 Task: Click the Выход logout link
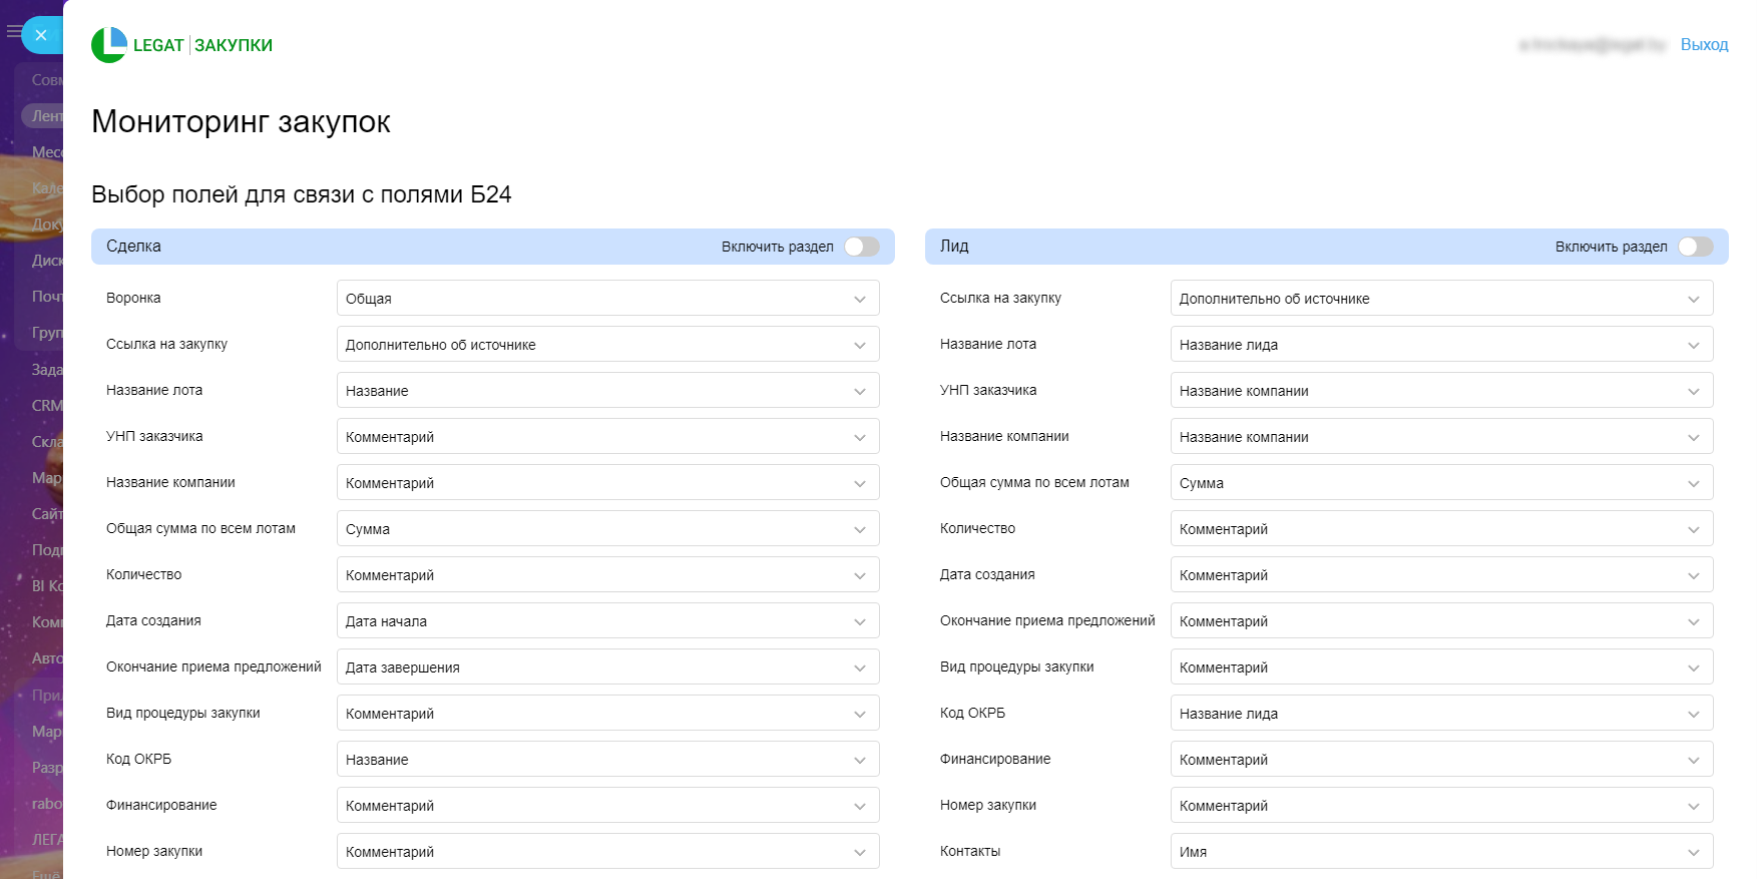tap(1704, 45)
